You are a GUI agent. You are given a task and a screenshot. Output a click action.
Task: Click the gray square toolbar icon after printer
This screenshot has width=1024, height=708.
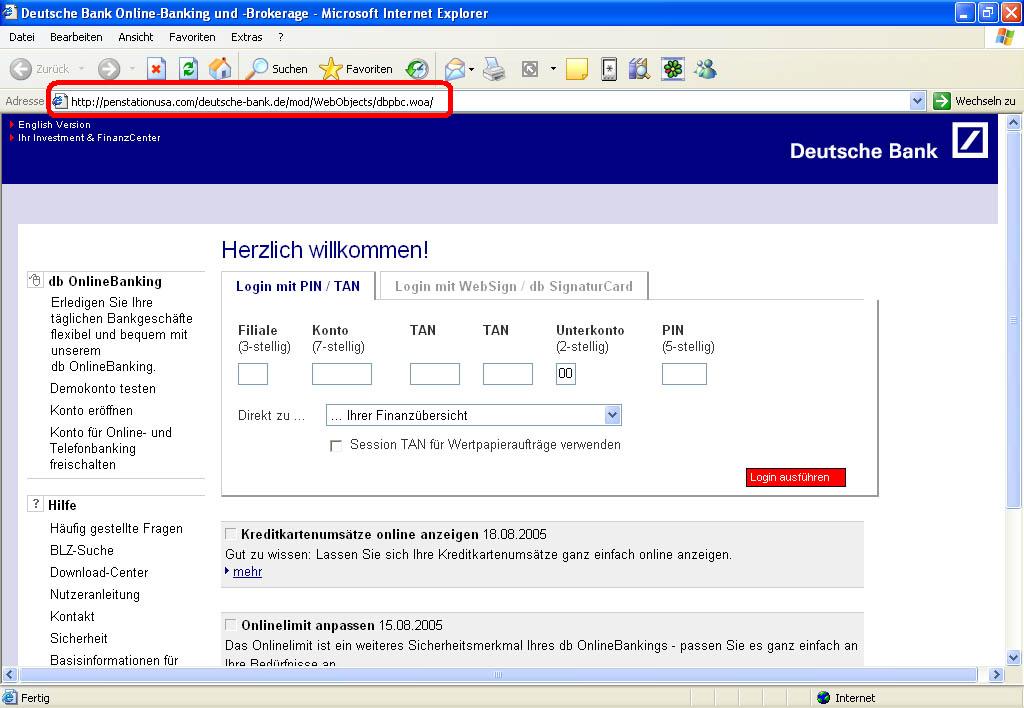pyautogui.click(x=530, y=69)
